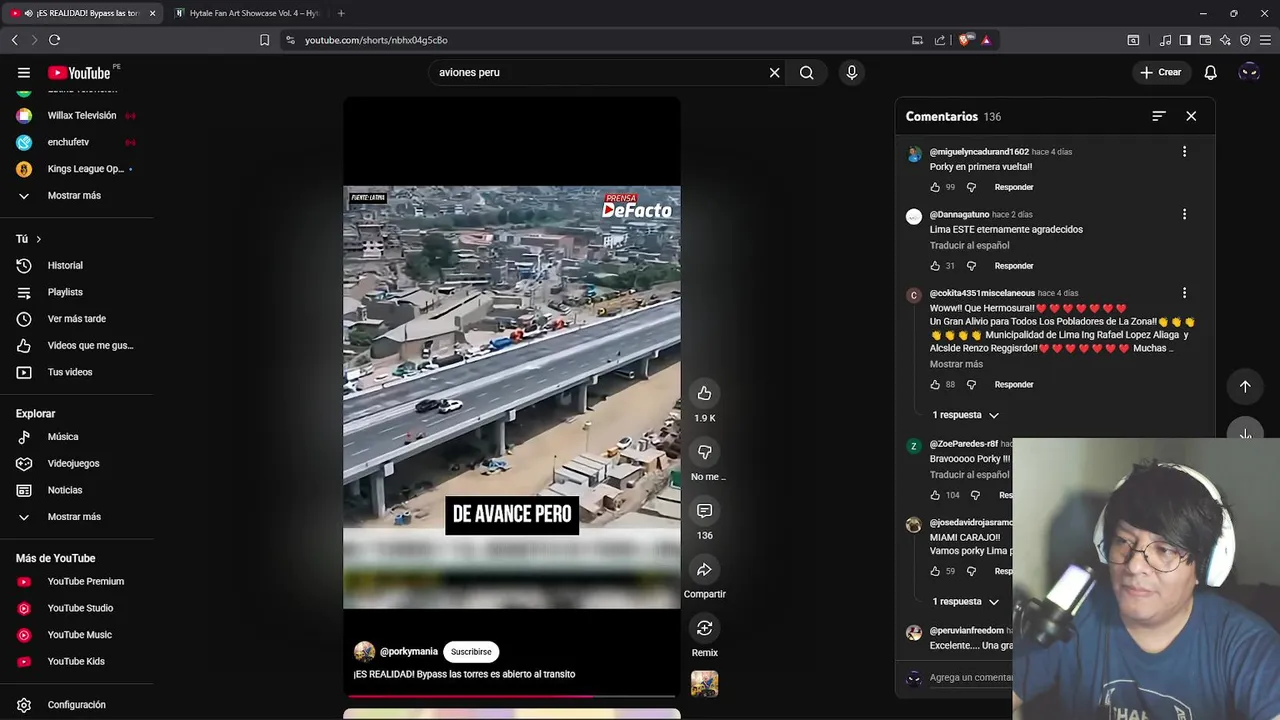Like ZoeParedes-r8f's comment (104)

pos(935,495)
